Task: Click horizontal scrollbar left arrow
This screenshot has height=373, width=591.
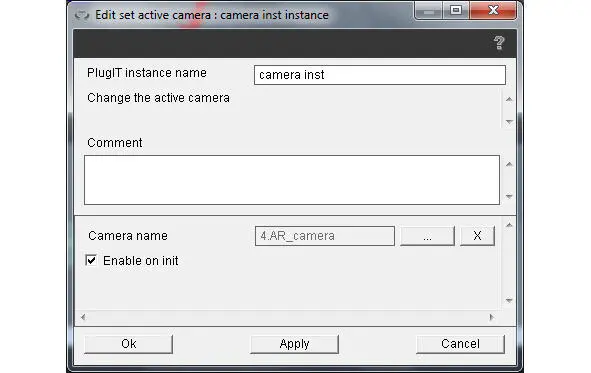Action: (83, 317)
